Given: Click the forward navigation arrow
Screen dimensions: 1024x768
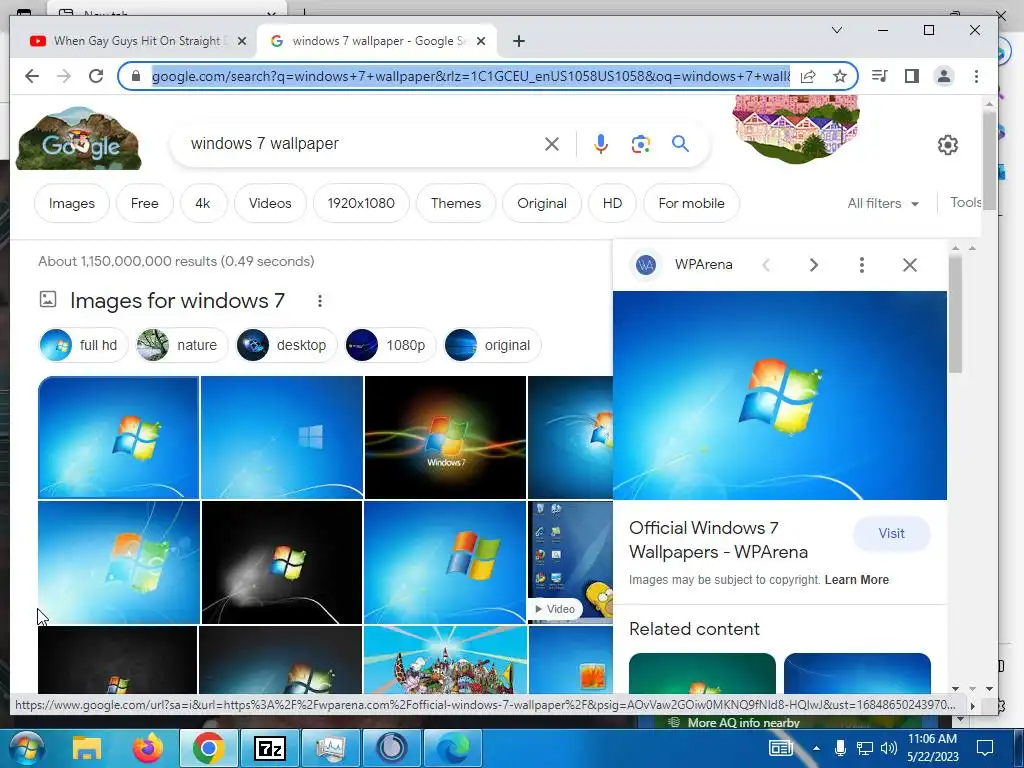Looking at the screenshot, I should click(x=64, y=76).
